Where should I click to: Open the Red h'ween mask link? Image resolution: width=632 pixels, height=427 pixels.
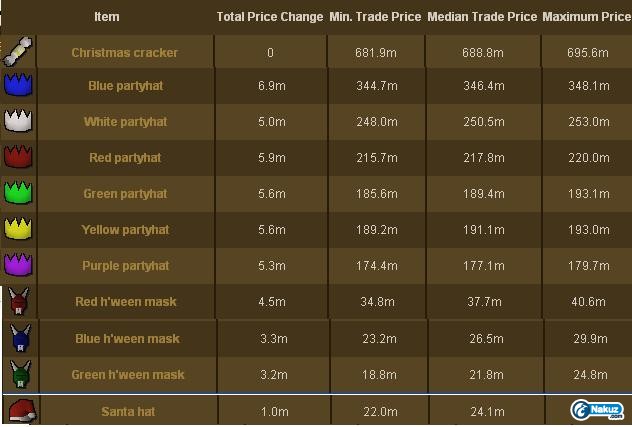125,302
